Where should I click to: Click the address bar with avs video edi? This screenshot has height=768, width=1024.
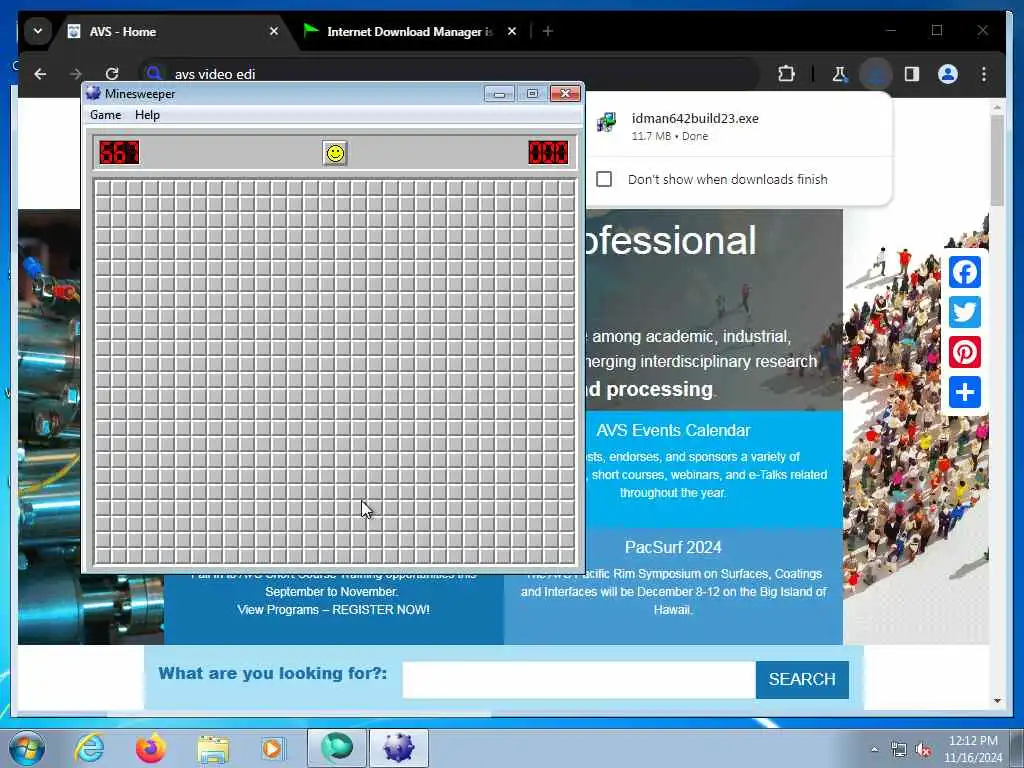pyautogui.click(x=449, y=74)
